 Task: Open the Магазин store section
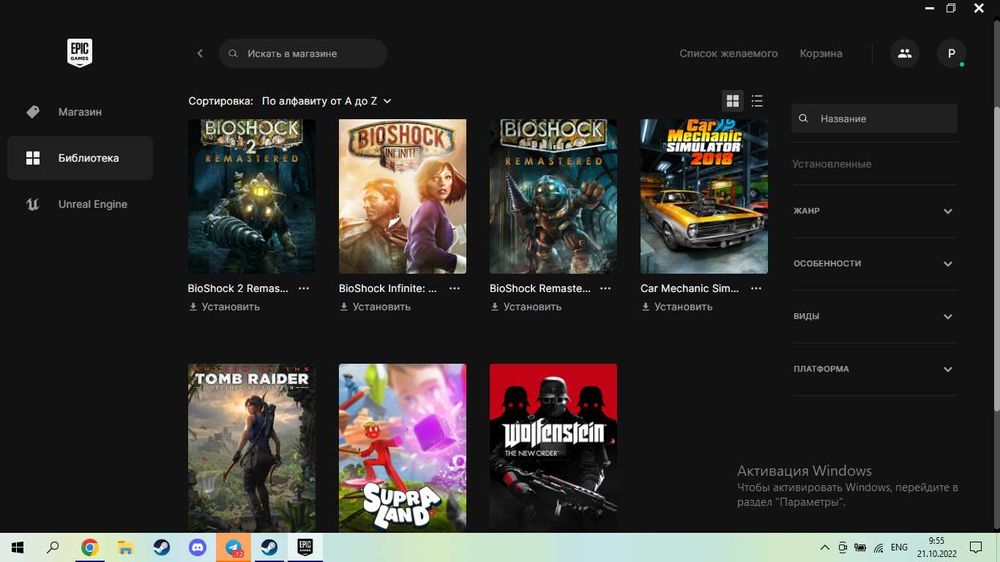80,112
